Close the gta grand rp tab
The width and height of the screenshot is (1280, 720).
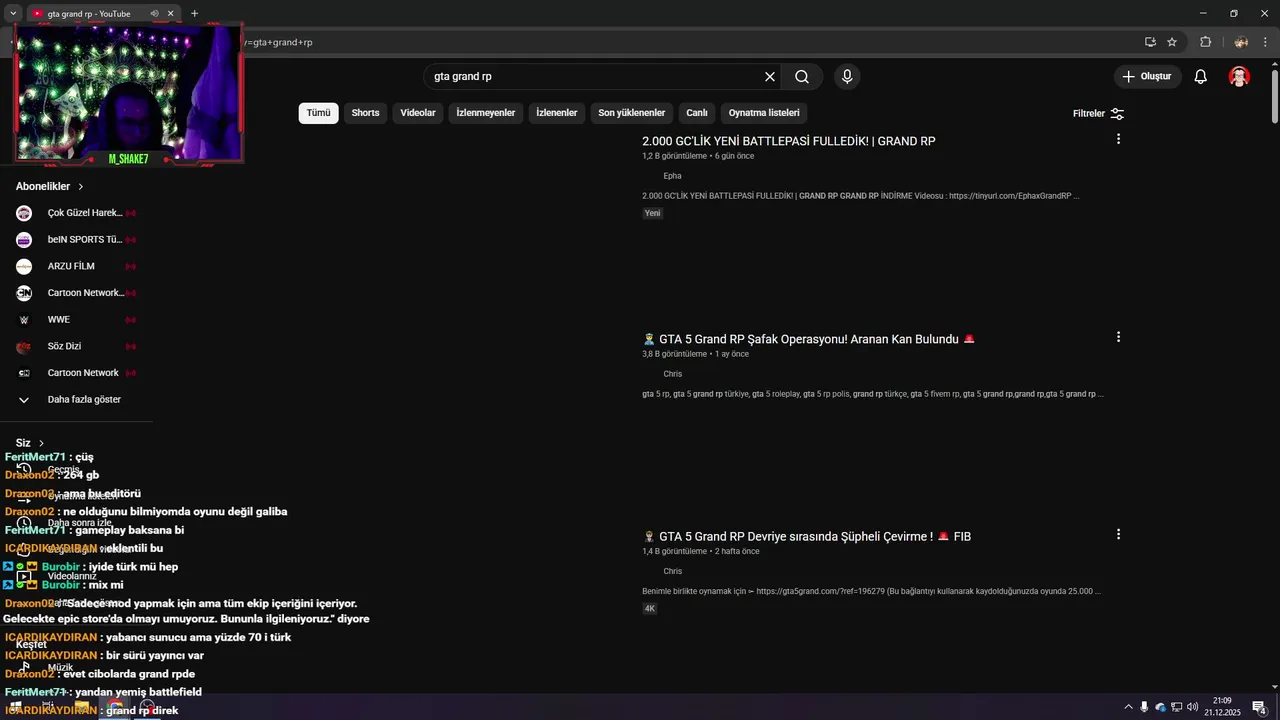170,14
